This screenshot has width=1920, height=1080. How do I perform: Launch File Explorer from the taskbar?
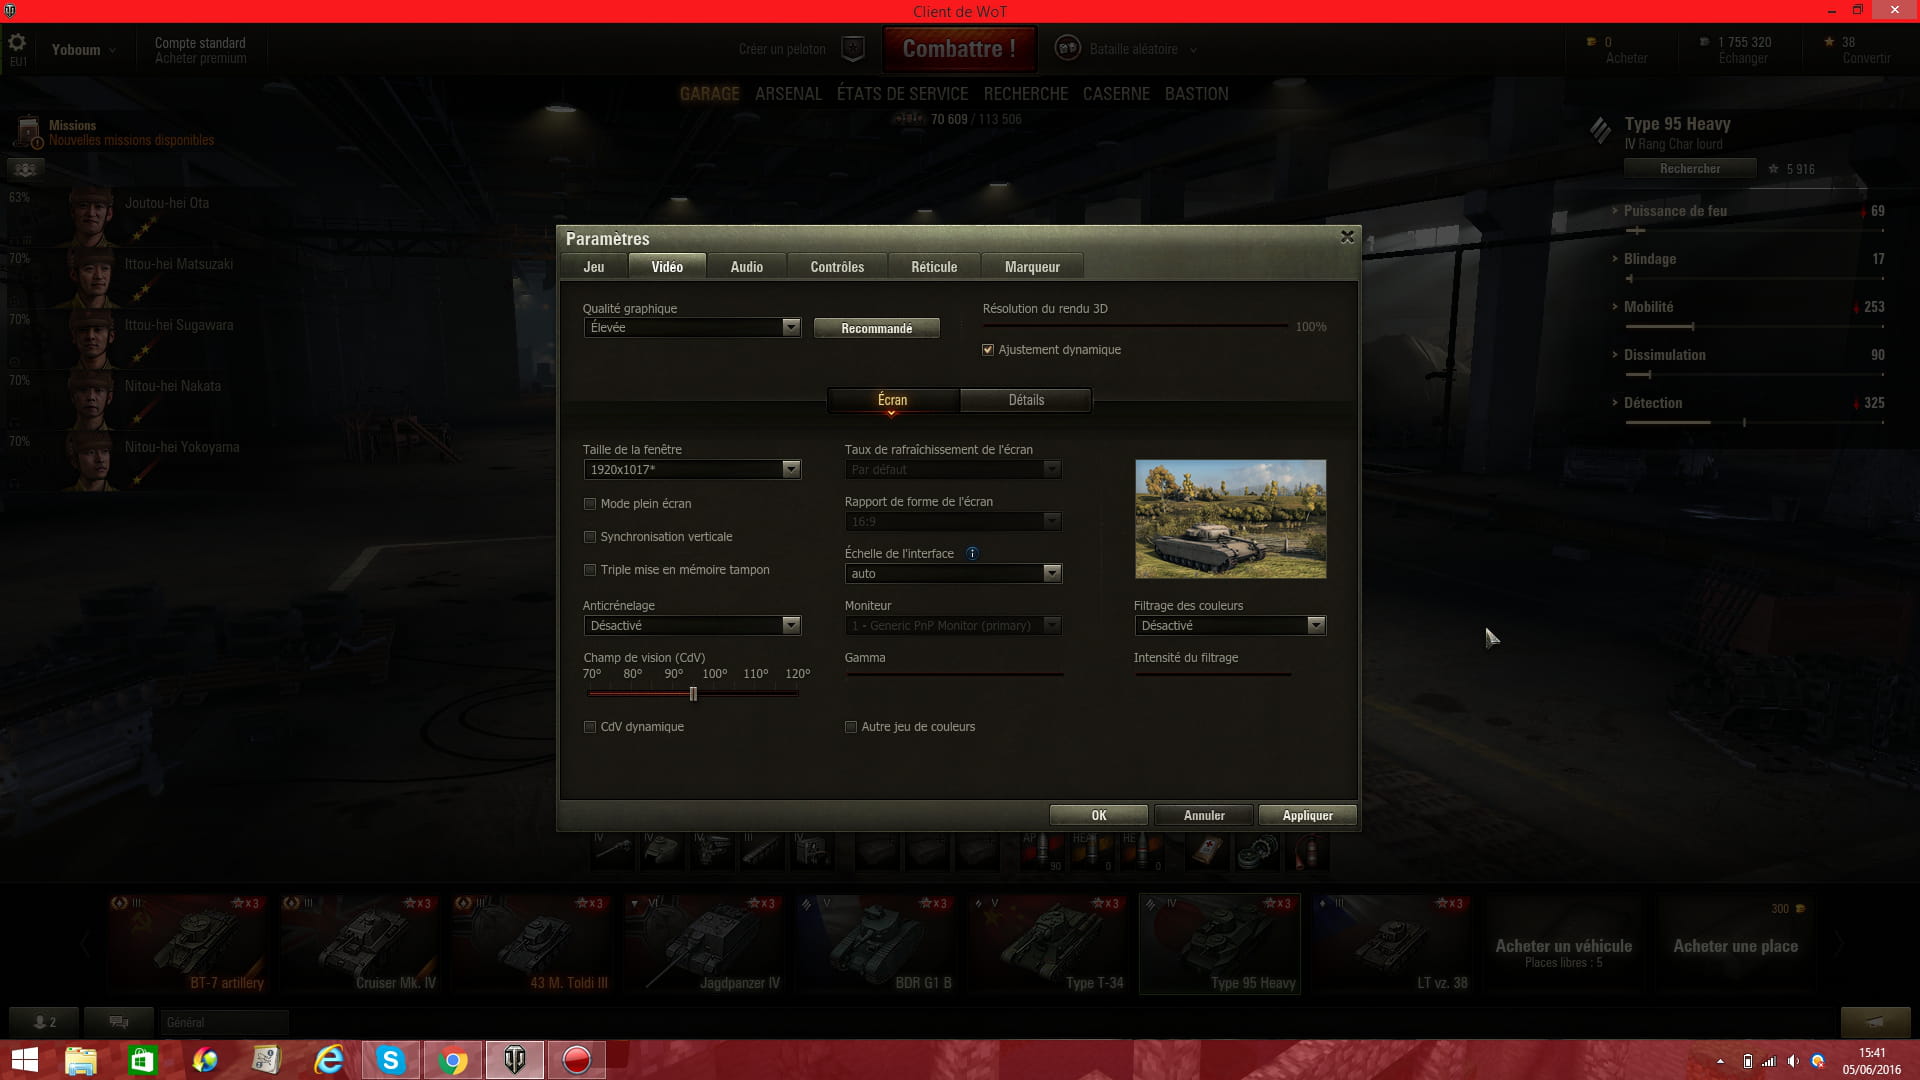(81, 1060)
